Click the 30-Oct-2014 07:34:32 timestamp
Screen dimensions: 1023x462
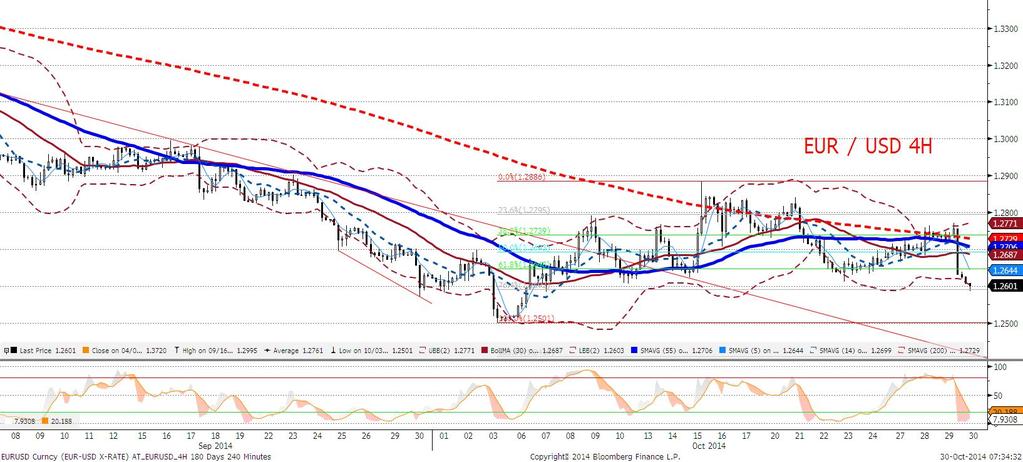click(x=979, y=457)
